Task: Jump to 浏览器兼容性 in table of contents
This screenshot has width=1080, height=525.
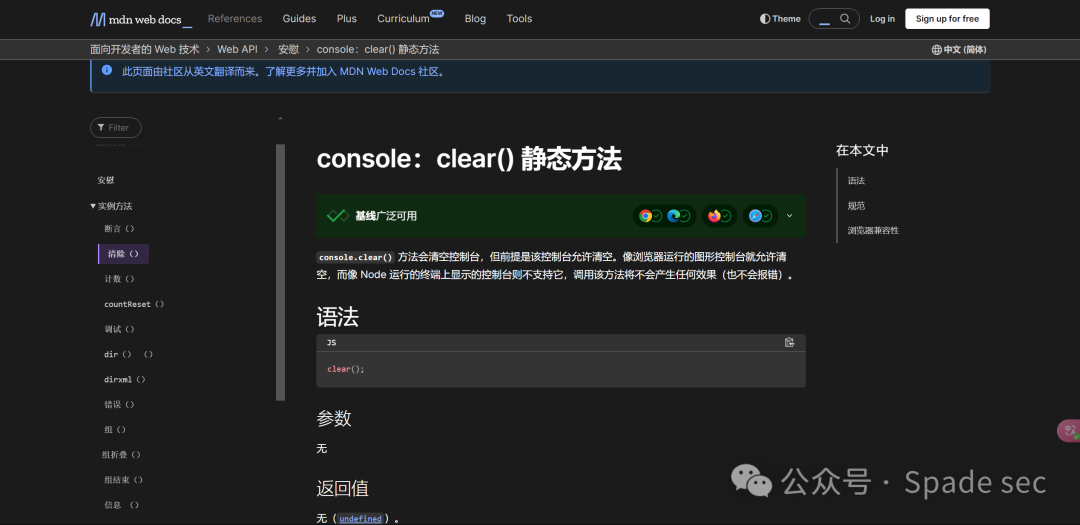Action: (873, 230)
